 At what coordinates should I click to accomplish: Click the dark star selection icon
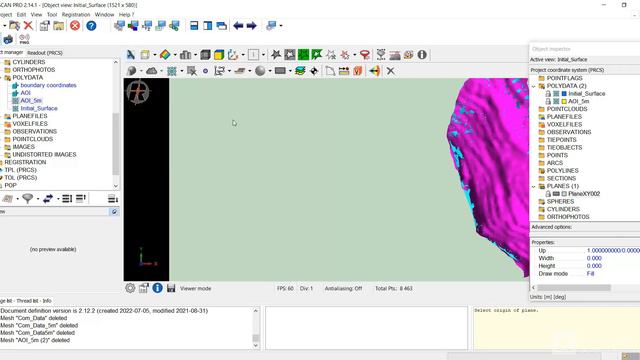tap(276, 55)
